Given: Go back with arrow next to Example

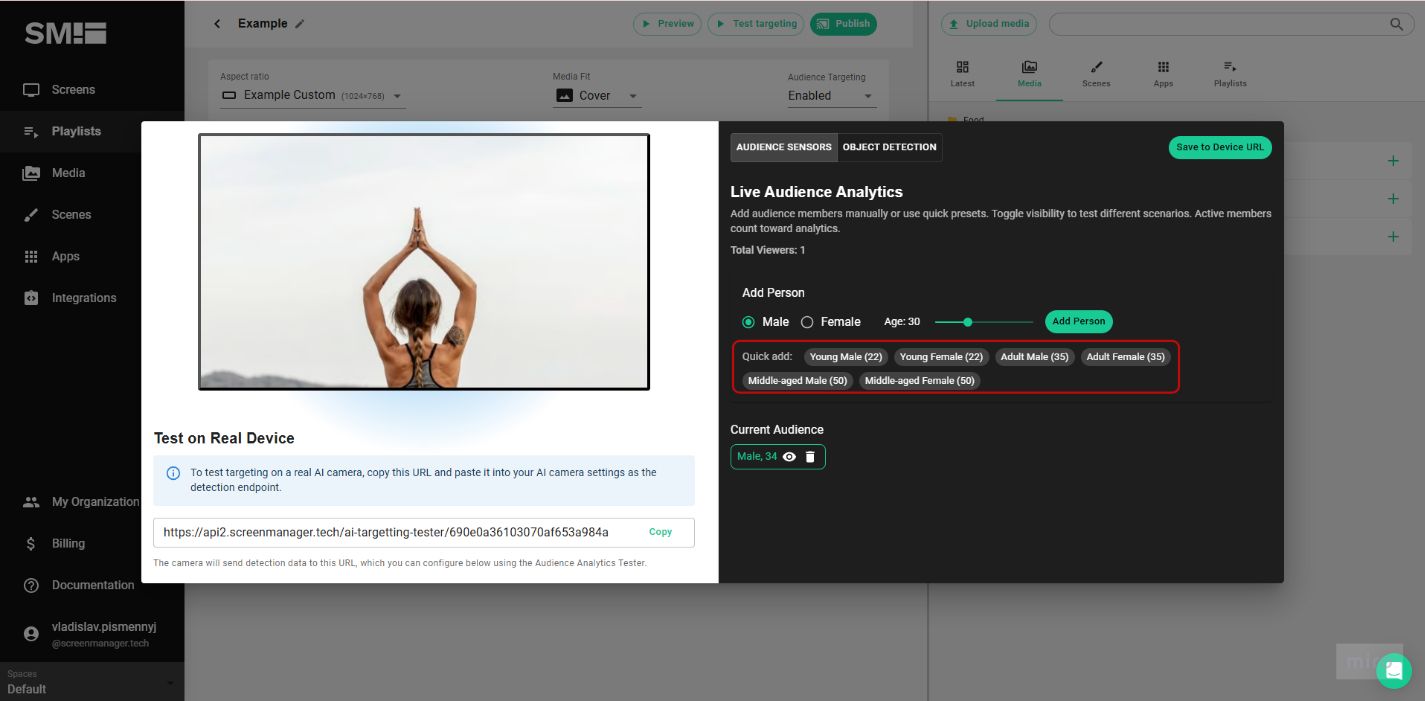Looking at the screenshot, I should click(x=217, y=24).
